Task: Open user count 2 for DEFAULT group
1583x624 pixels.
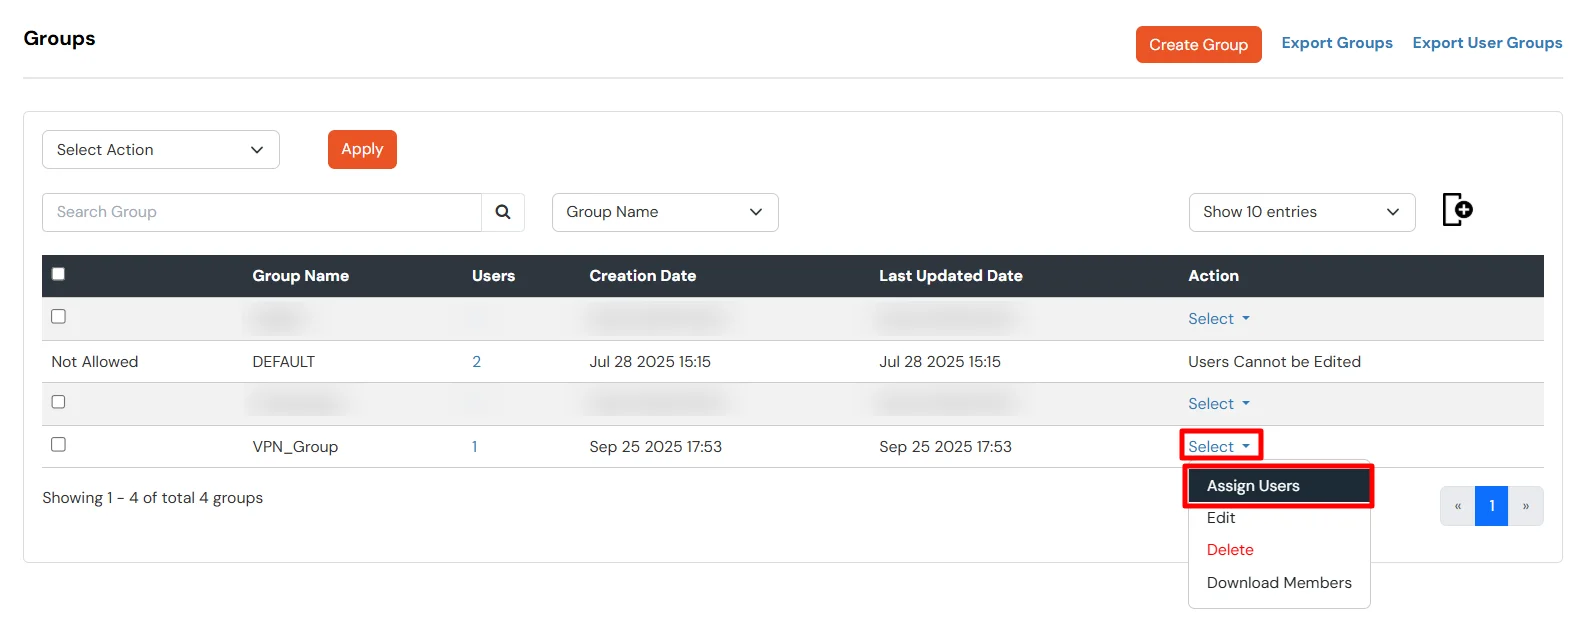Action: pyautogui.click(x=476, y=362)
